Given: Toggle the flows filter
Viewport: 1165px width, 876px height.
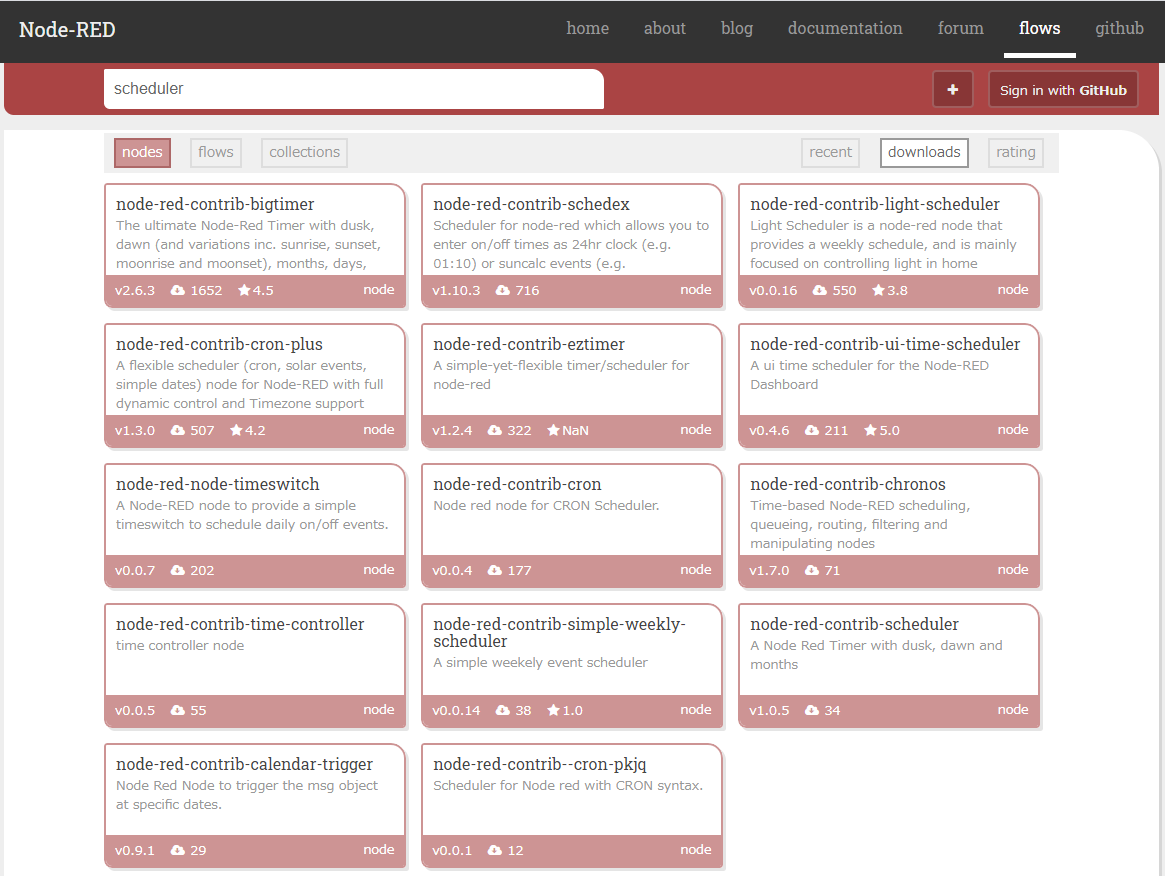Looking at the screenshot, I should click(x=215, y=152).
